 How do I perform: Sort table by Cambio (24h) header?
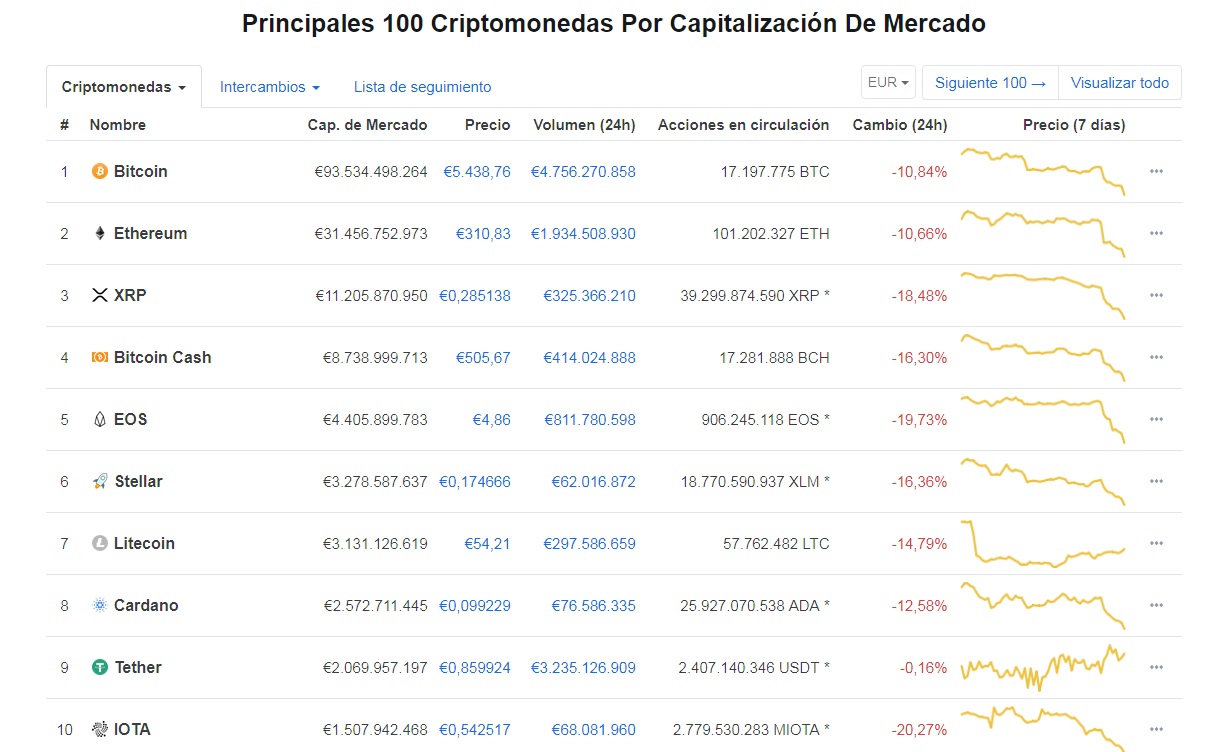899,125
